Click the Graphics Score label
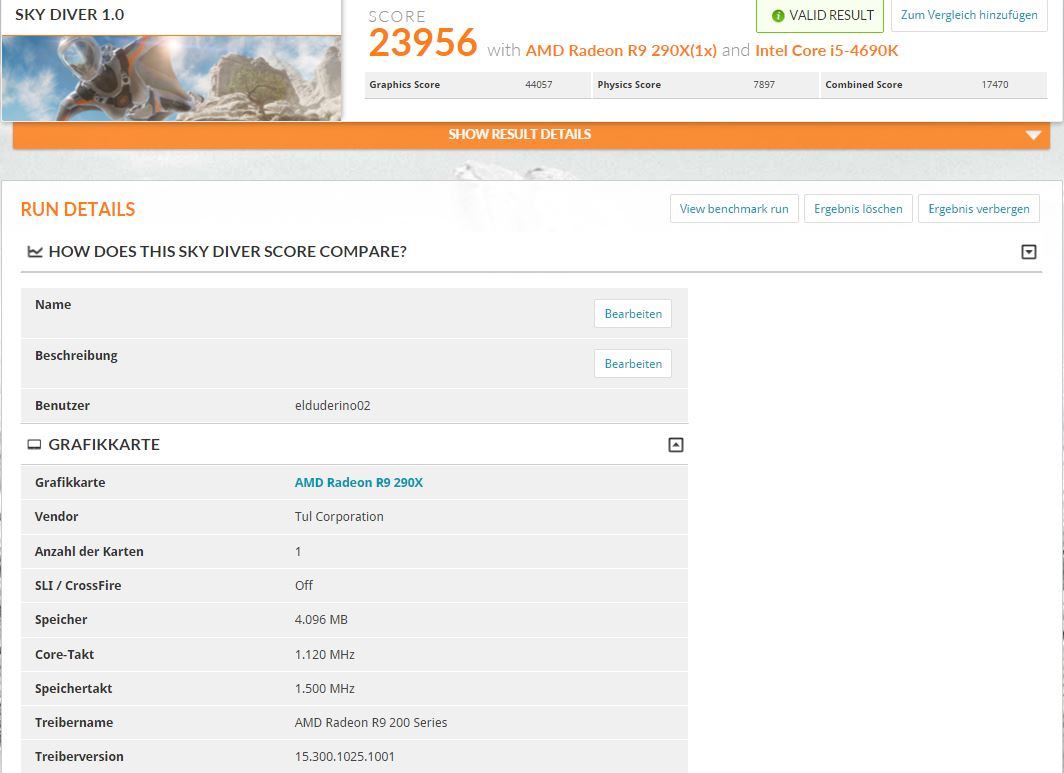Screen dimensions: 1064x773 pyautogui.click(x=404, y=85)
